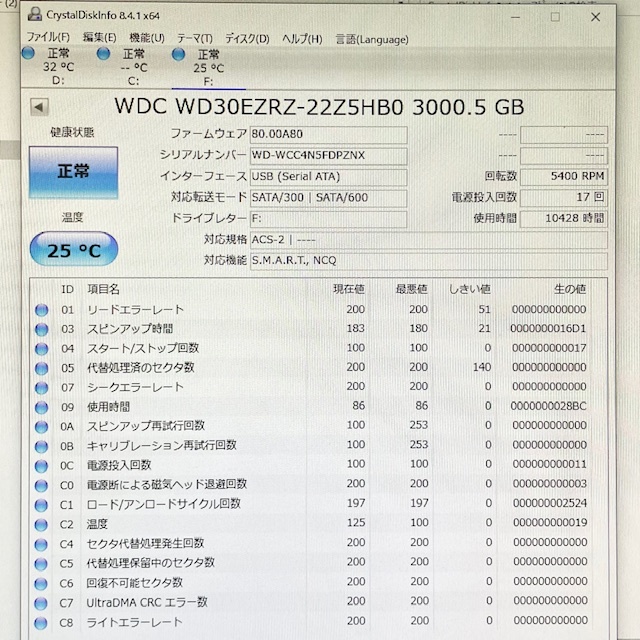640x640 pixels.
Task: Click status icon for 01 リードエラーレート
Action: (x=41, y=310)
